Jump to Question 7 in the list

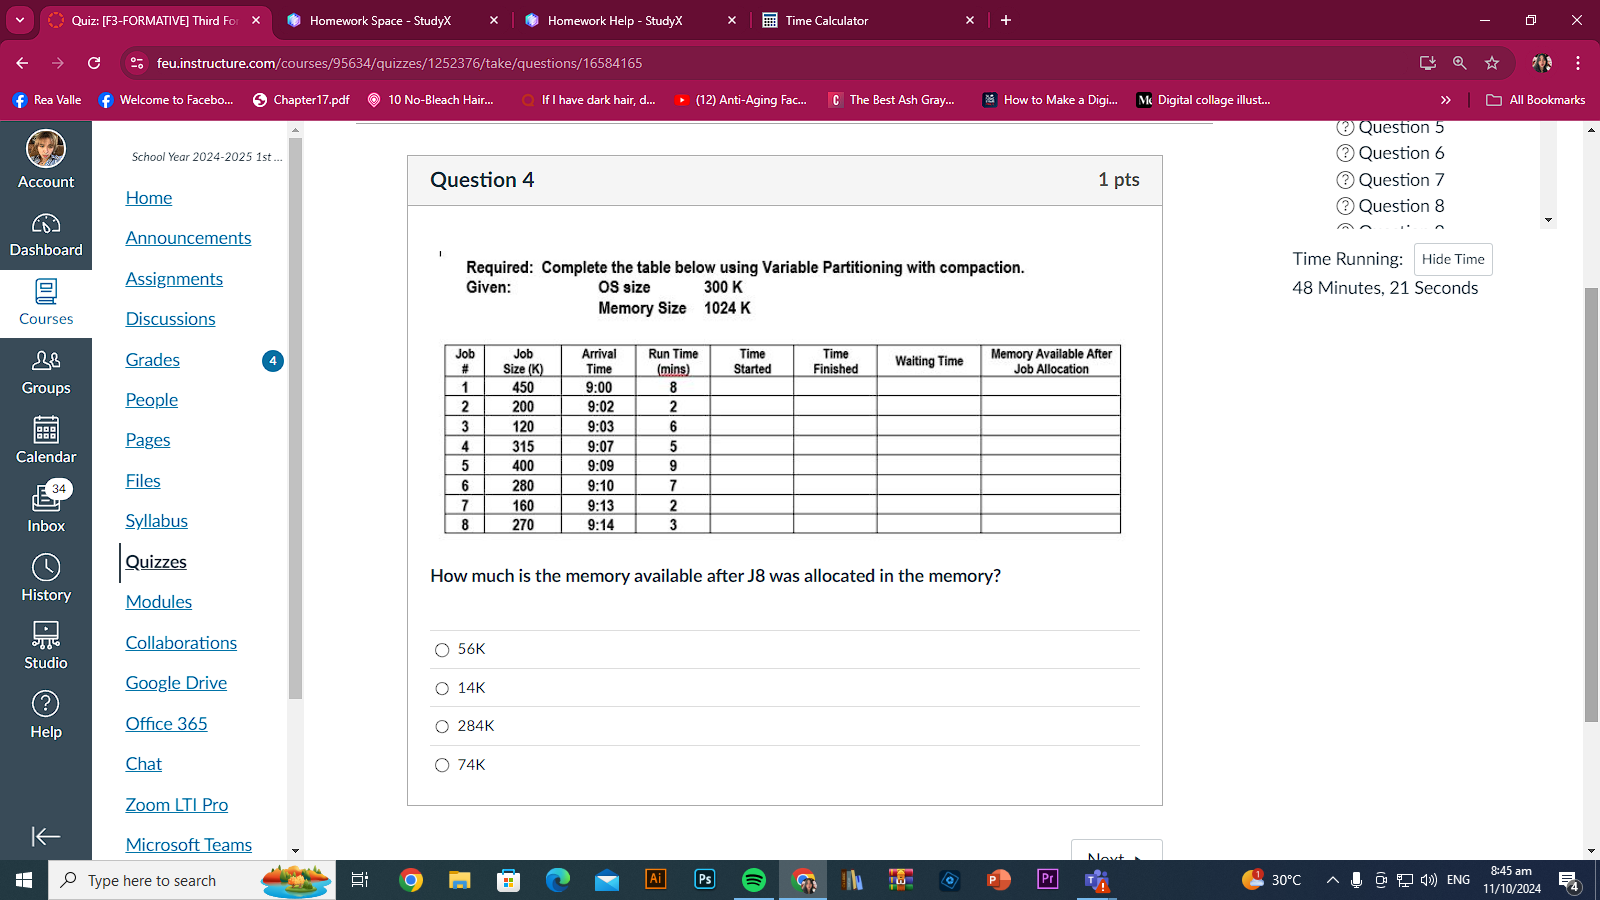[1401, 180]
